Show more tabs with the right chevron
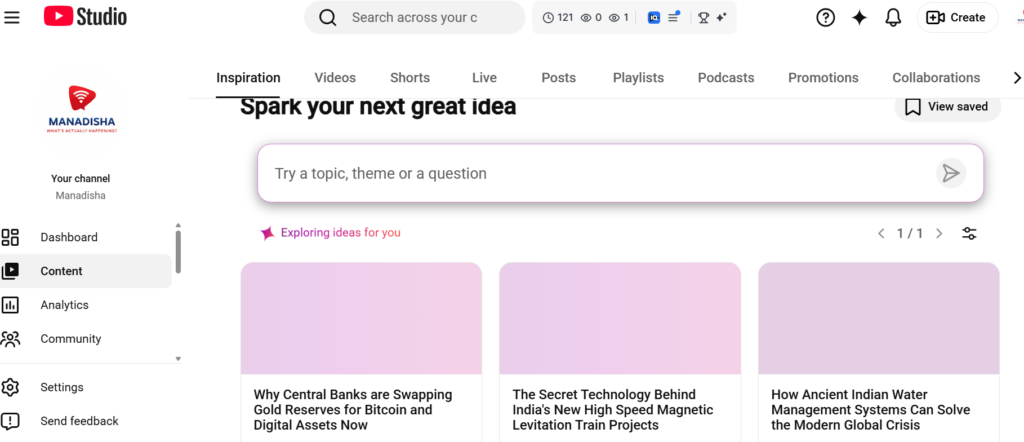Viewport: 1024px width, 442px height. [1016, 78]
